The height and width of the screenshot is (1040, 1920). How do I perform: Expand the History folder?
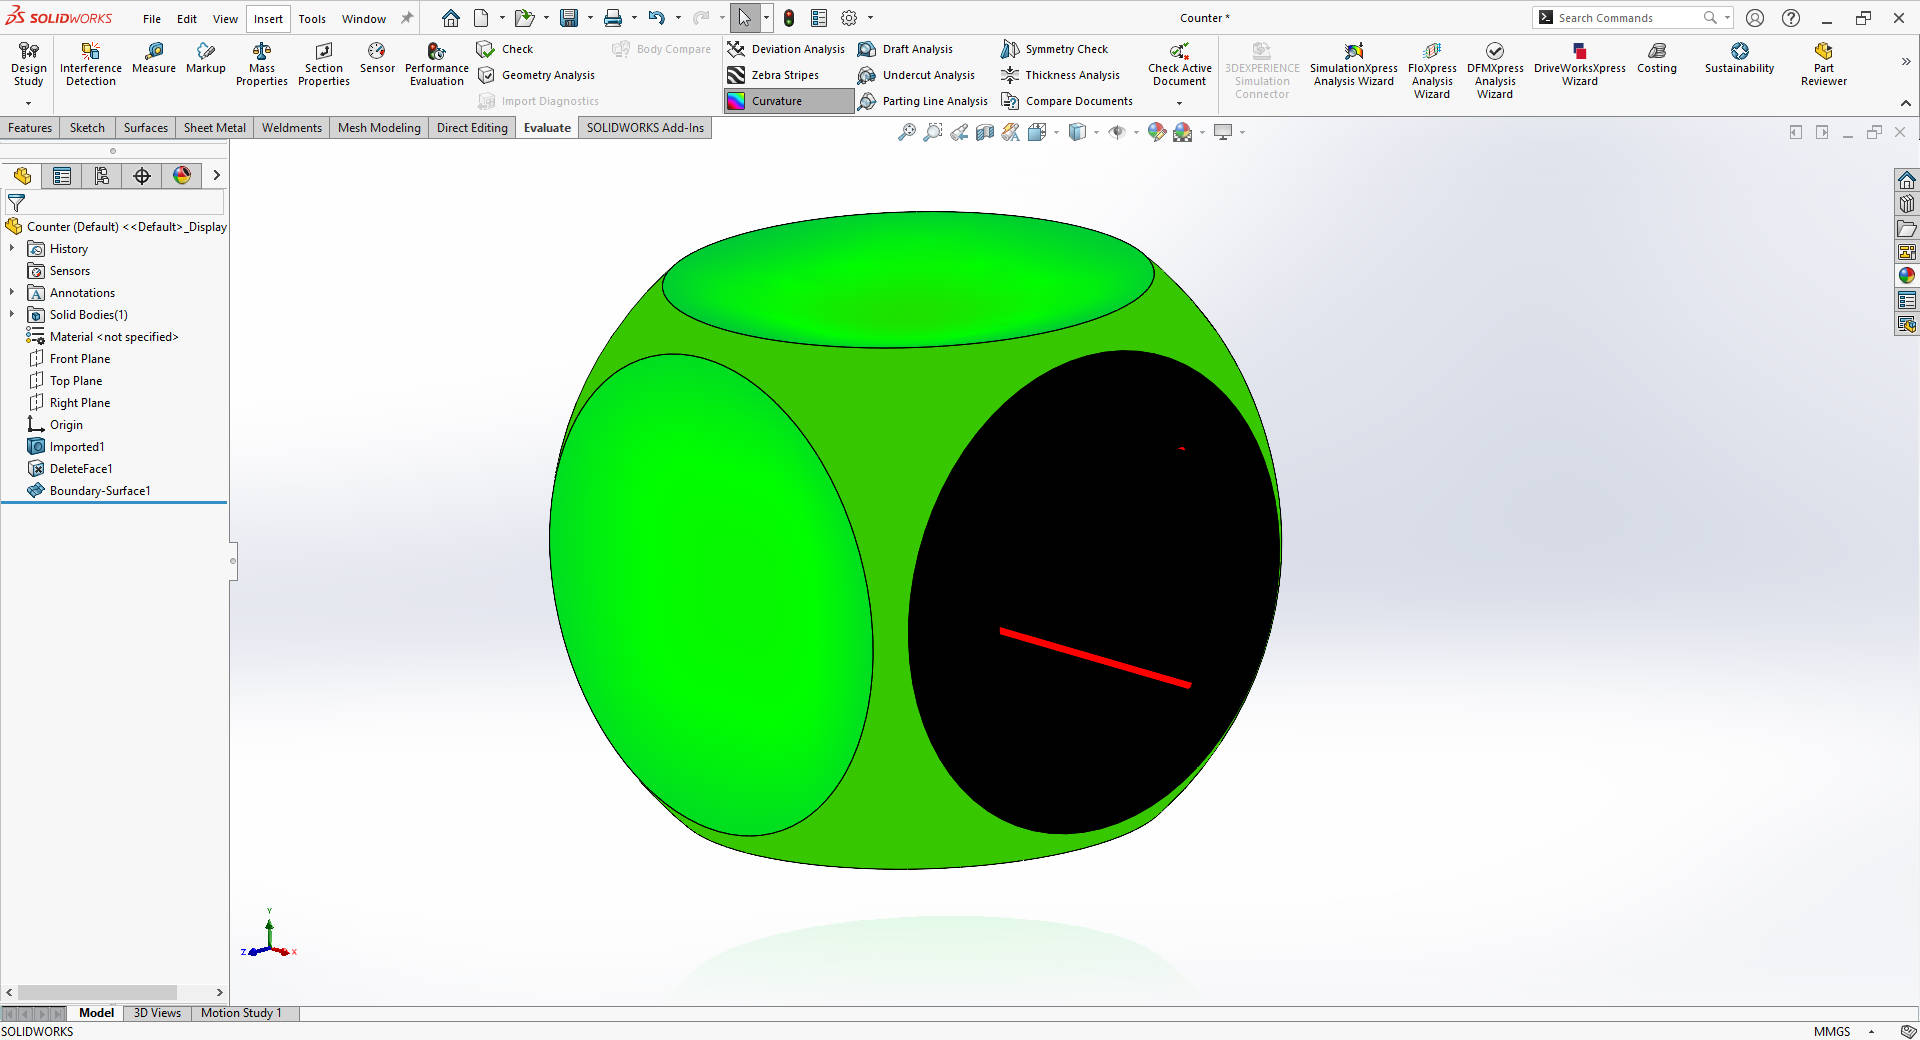click(x=12, y=248)
